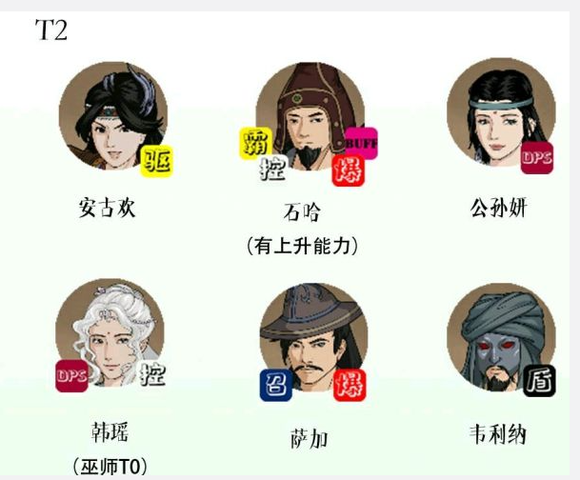
Task: Click the red 爆 badge on 萨加
Action: coord(350,385)
